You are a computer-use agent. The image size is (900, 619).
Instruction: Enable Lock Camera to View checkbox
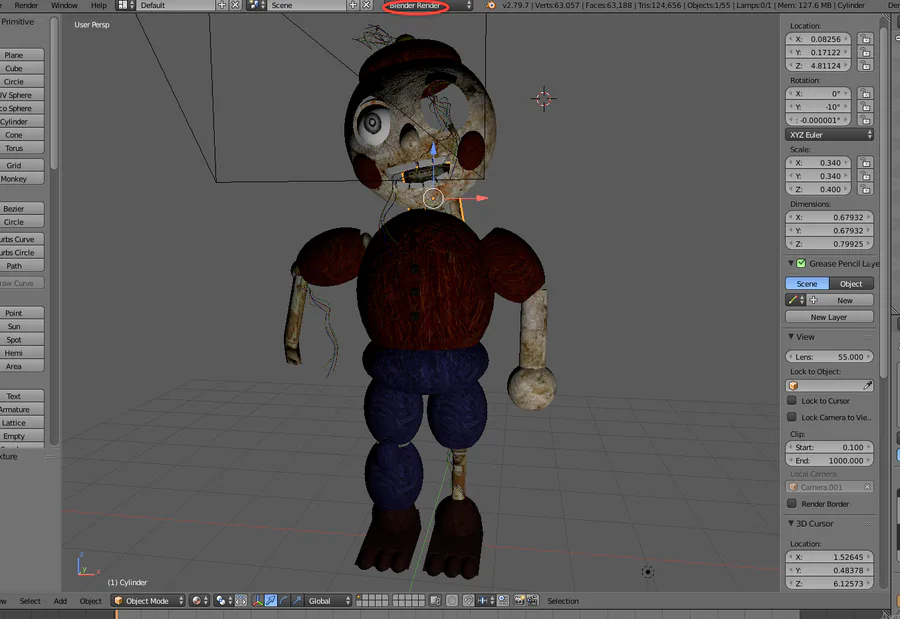pyautogui.click(x=792, y=417)
